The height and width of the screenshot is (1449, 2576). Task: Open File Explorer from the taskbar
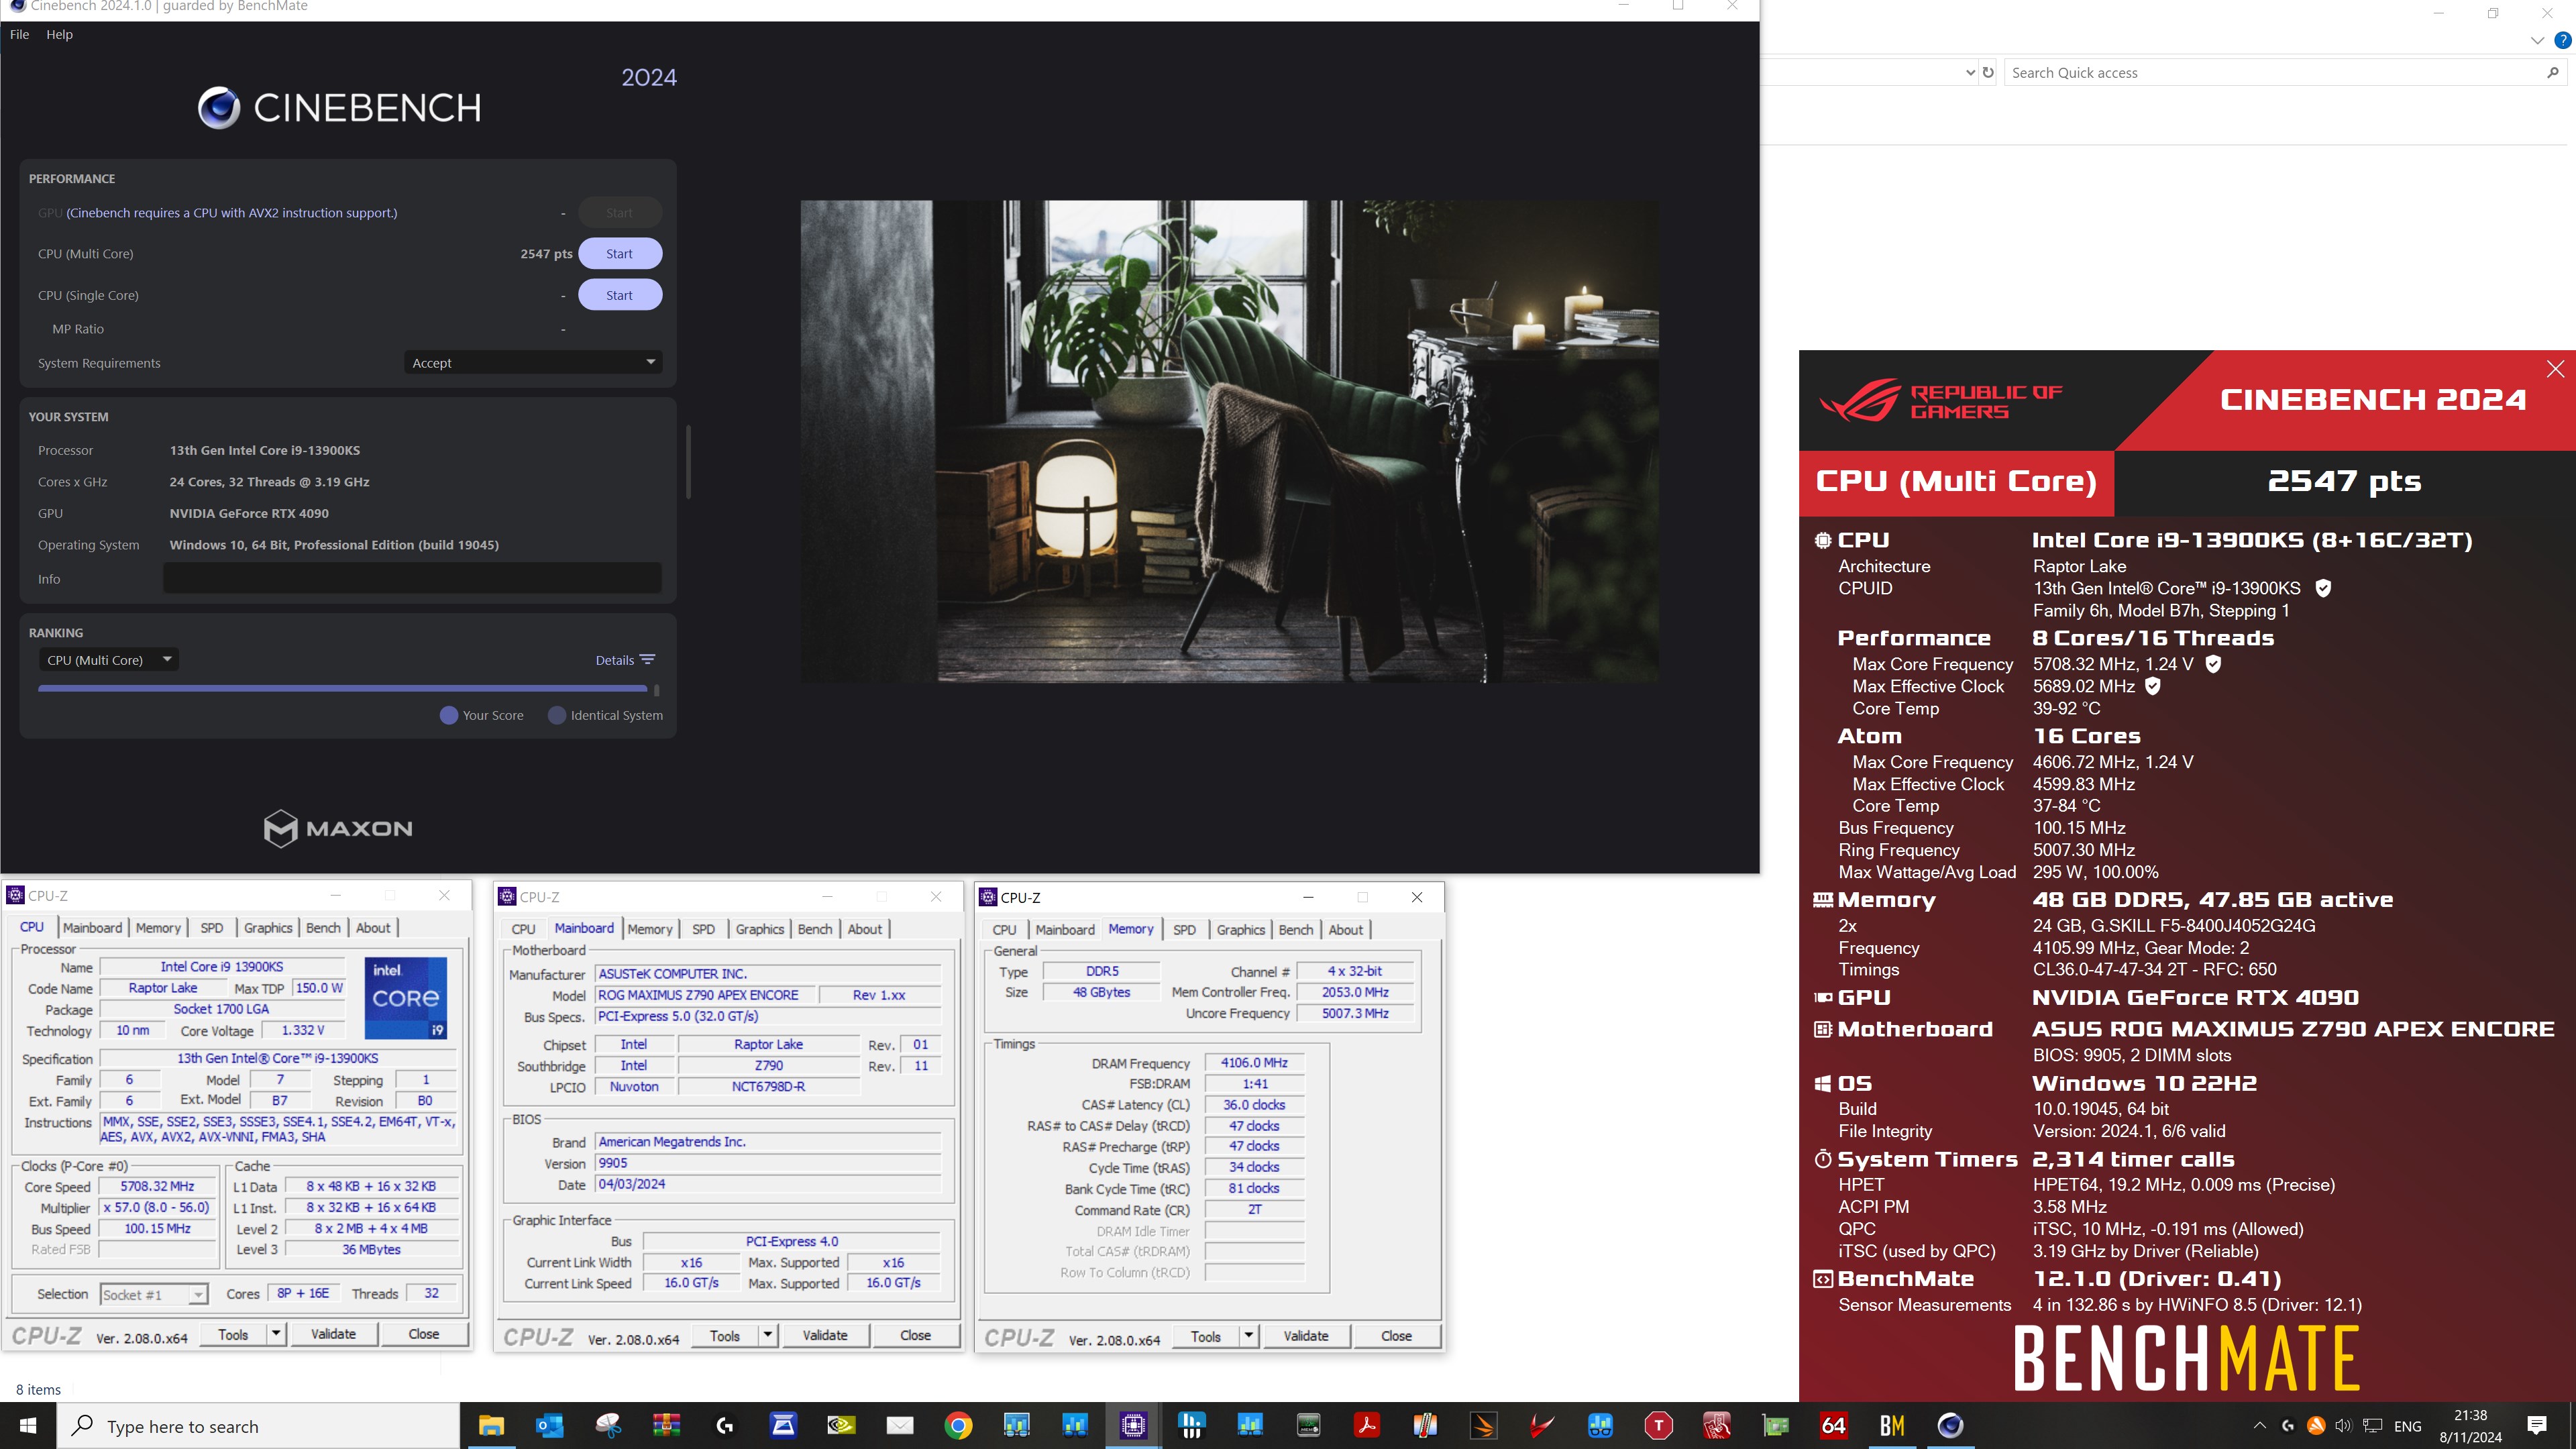pos(491,1425)
